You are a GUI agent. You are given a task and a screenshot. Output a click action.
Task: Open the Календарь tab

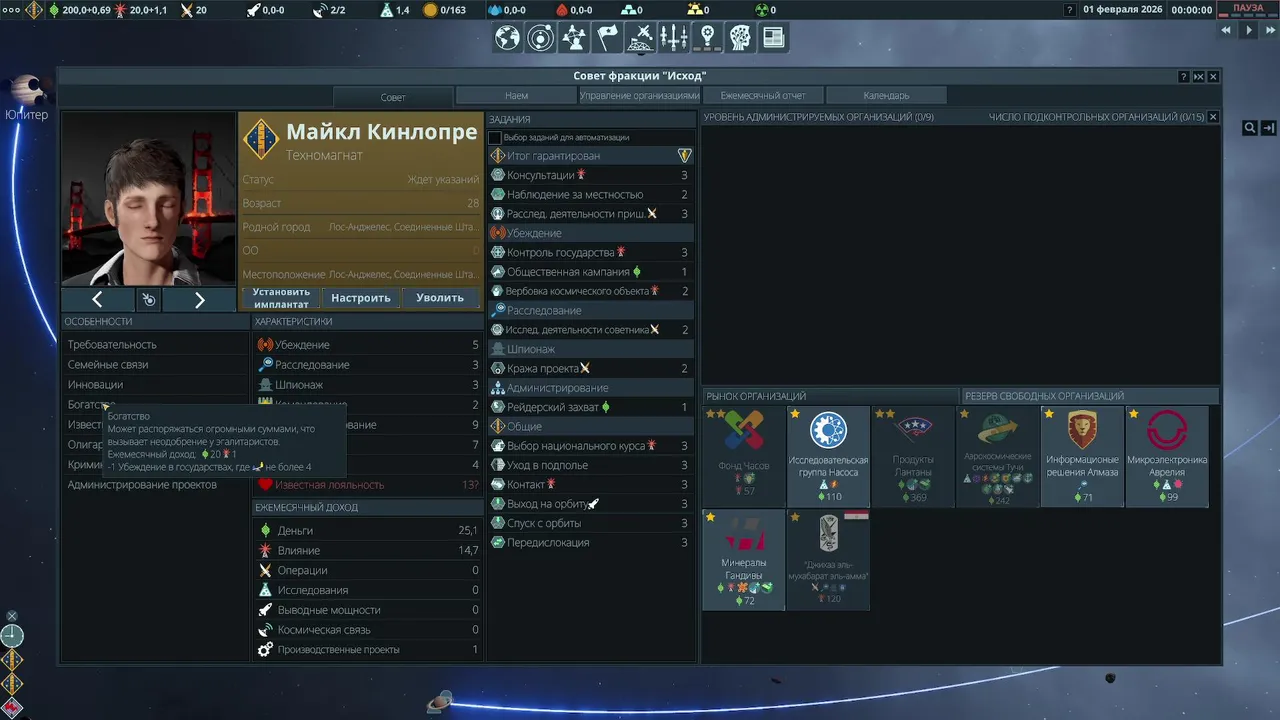(886, 96)
